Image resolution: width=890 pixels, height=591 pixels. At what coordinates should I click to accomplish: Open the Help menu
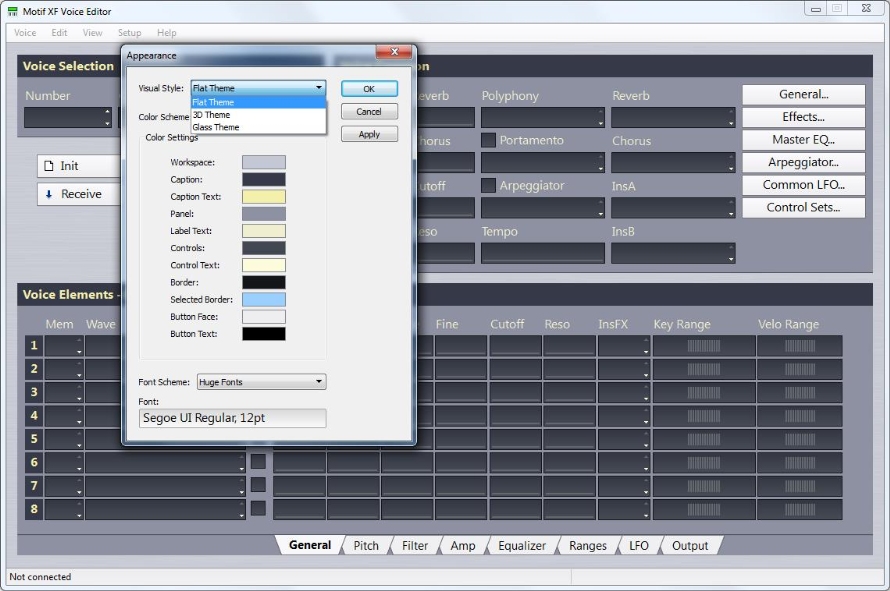point(167,33)
